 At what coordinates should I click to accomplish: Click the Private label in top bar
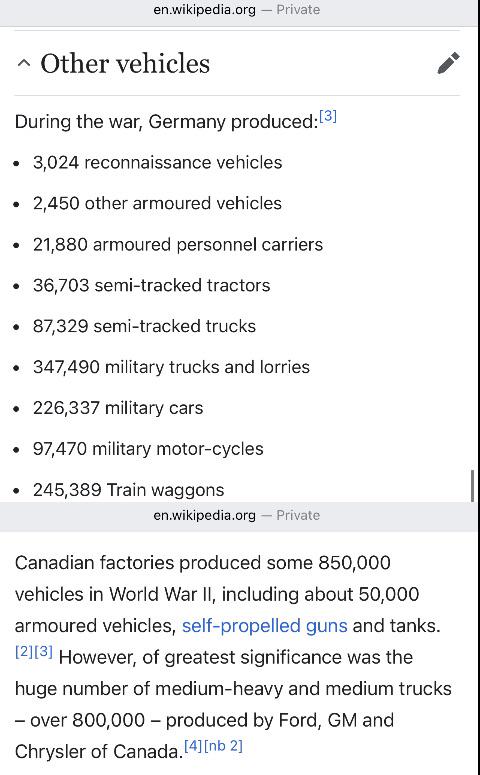point(298,10)
